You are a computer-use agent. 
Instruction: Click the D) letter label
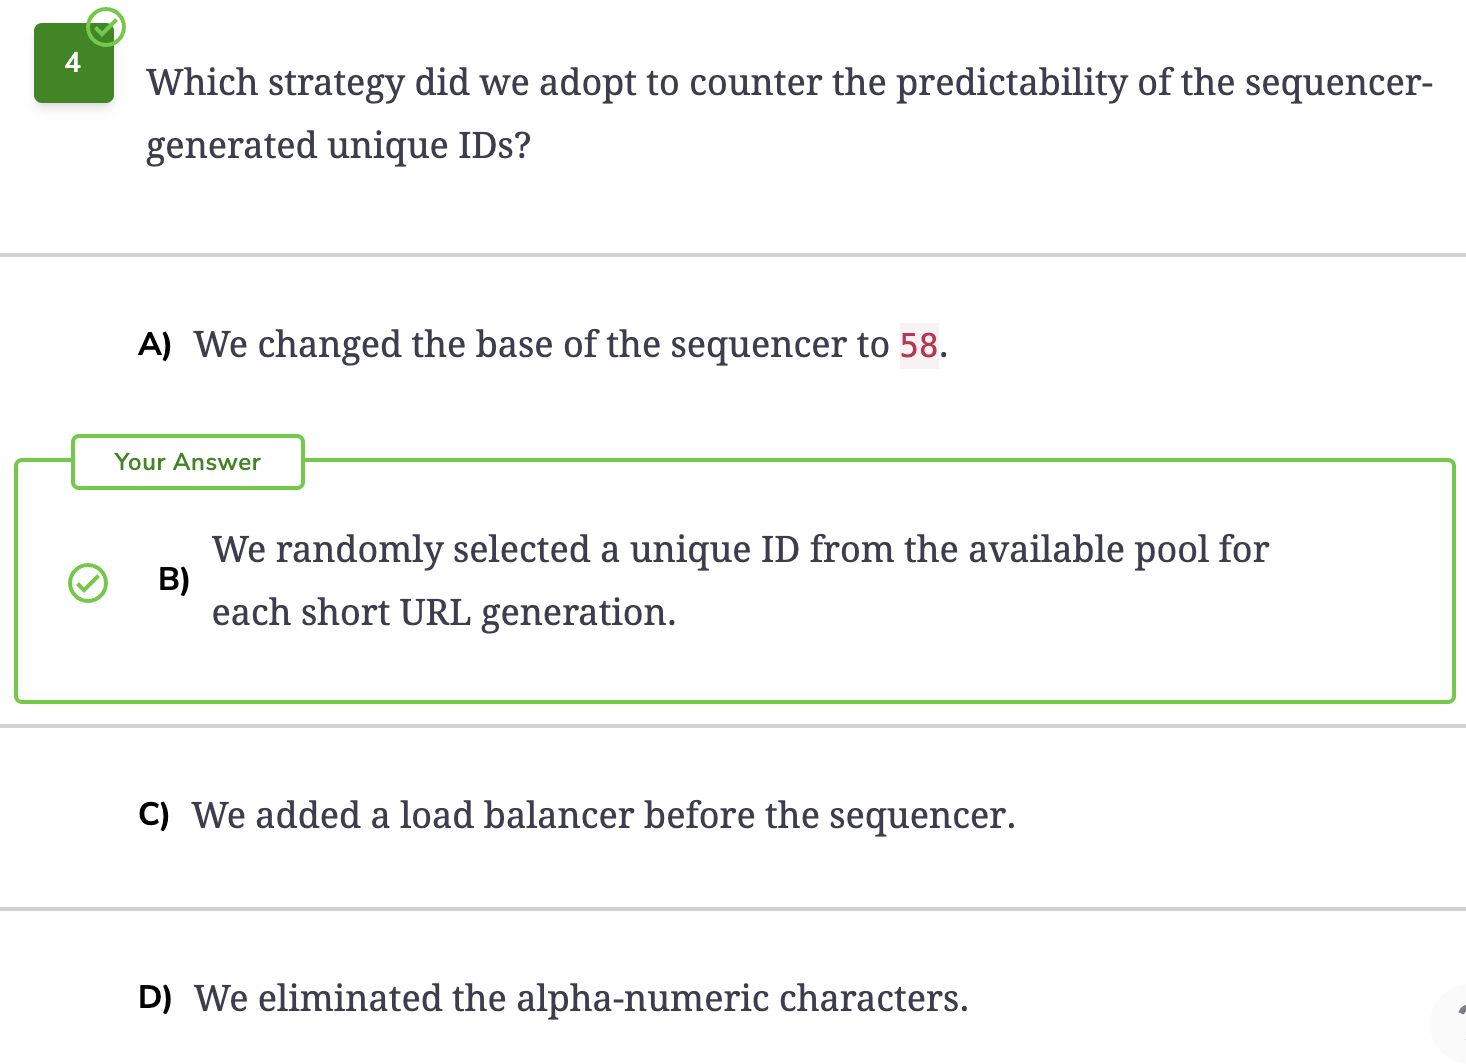(155, 998)
